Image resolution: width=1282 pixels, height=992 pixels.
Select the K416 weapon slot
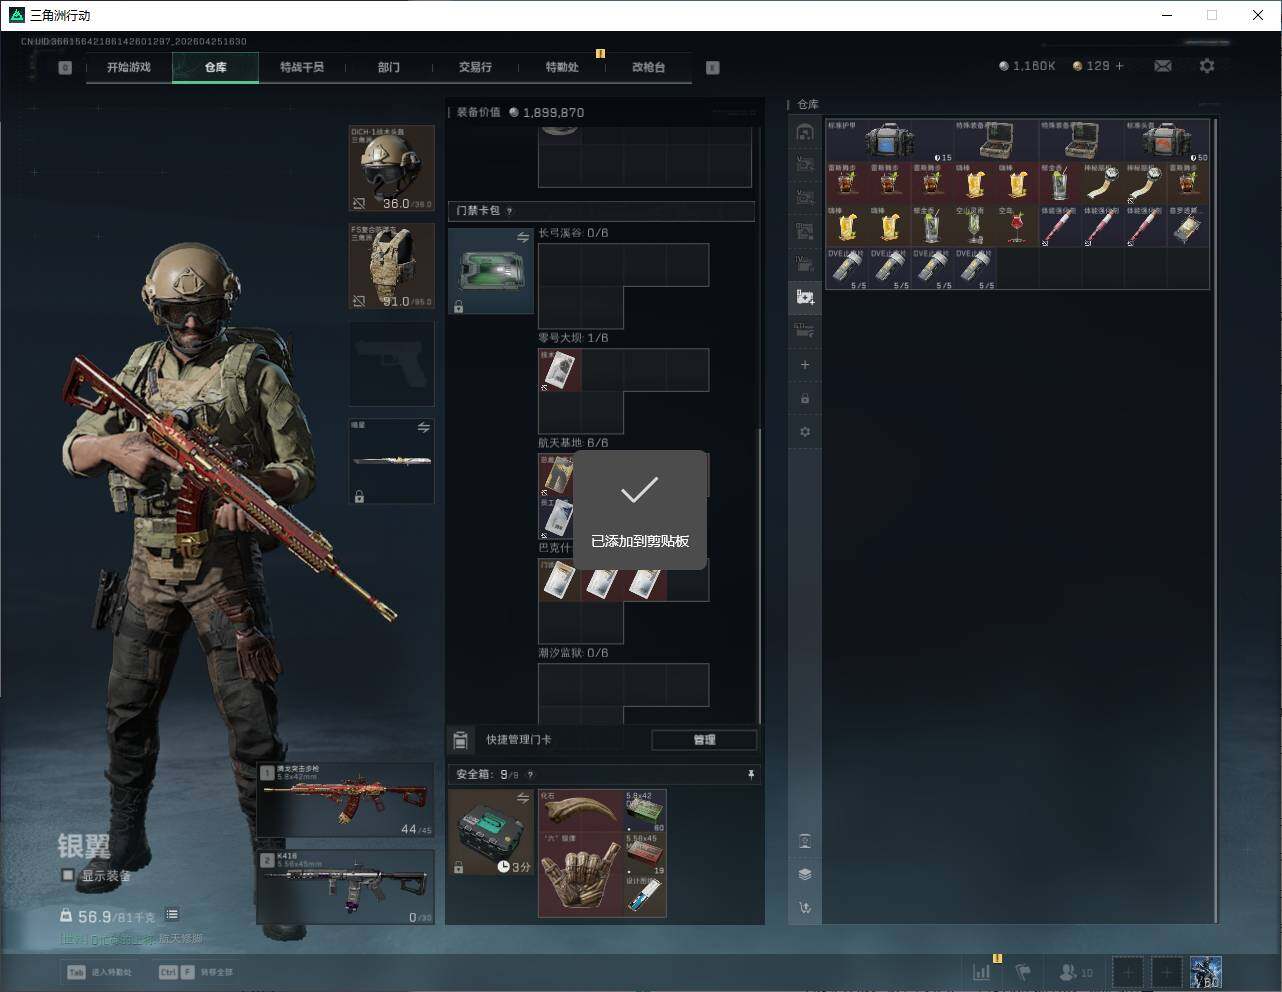tap(346, 887)
